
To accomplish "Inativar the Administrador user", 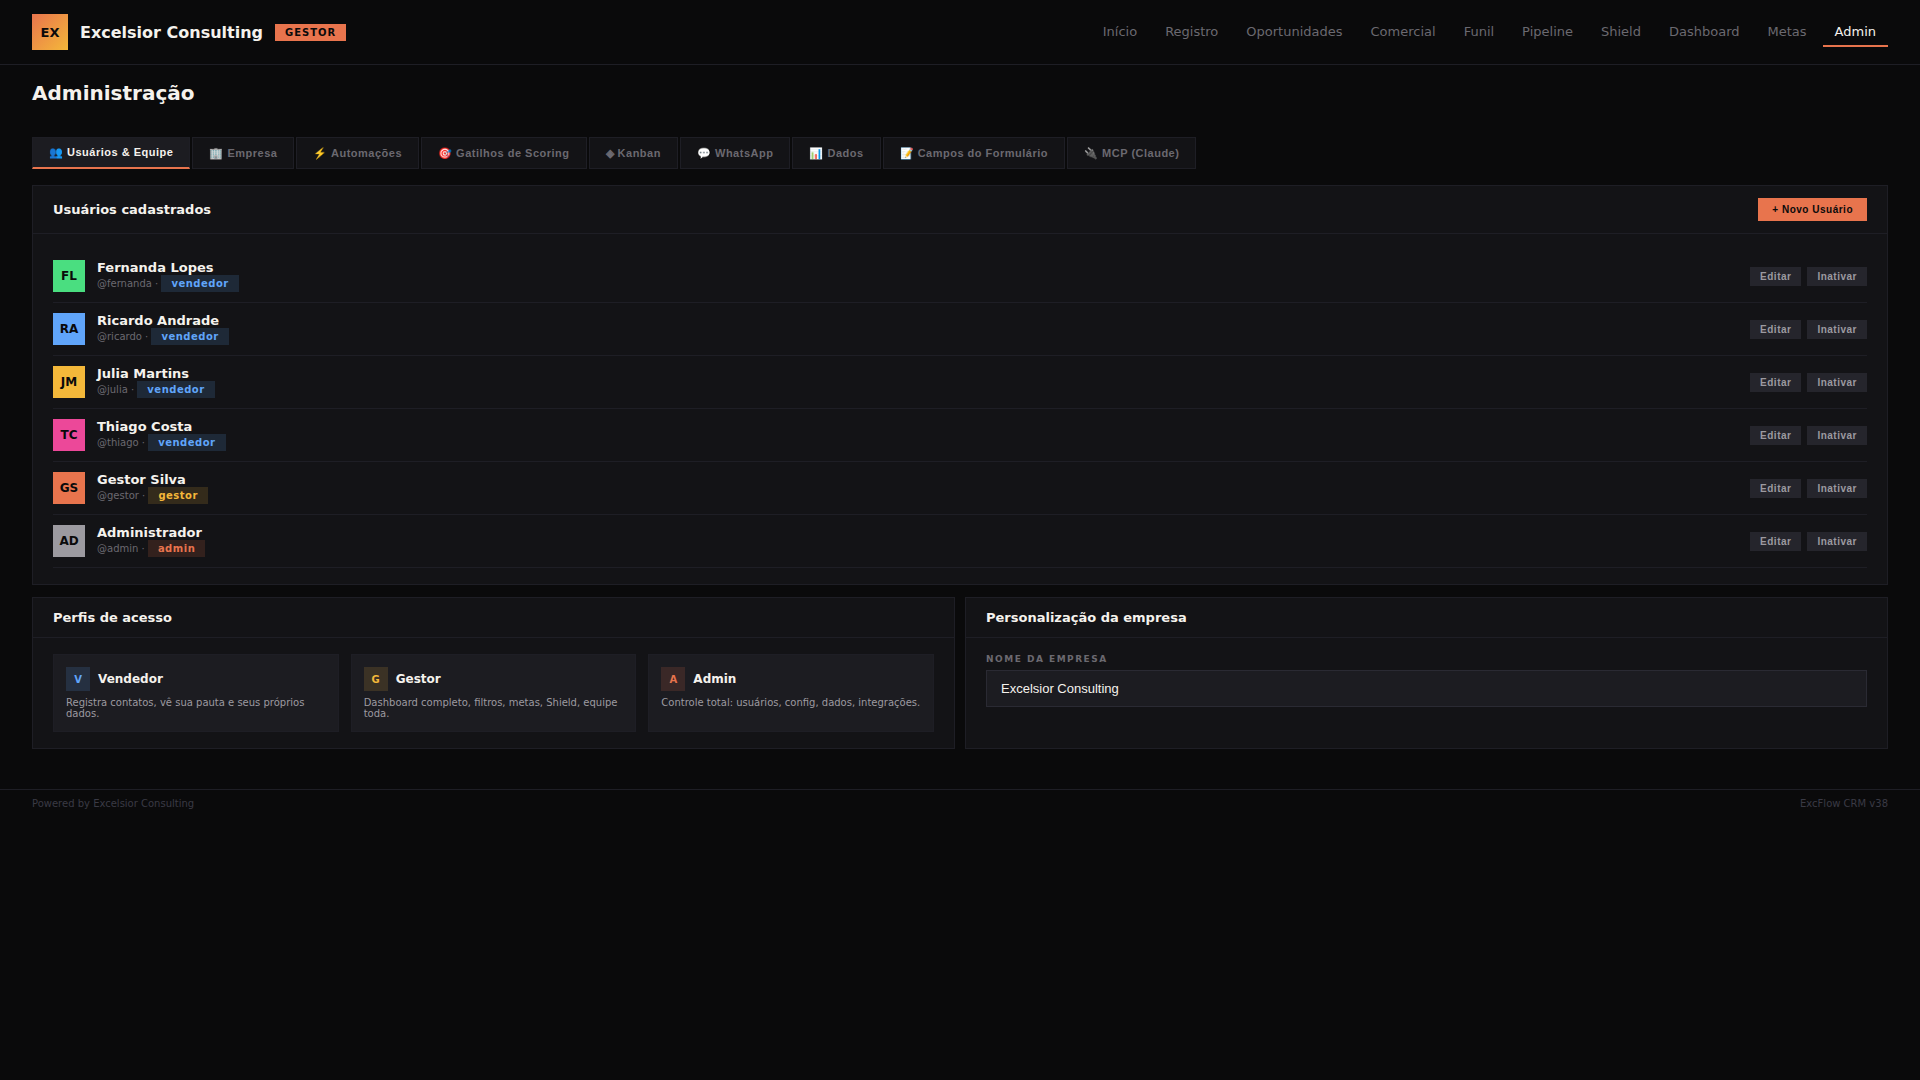I will click(x=1836, y=541).
